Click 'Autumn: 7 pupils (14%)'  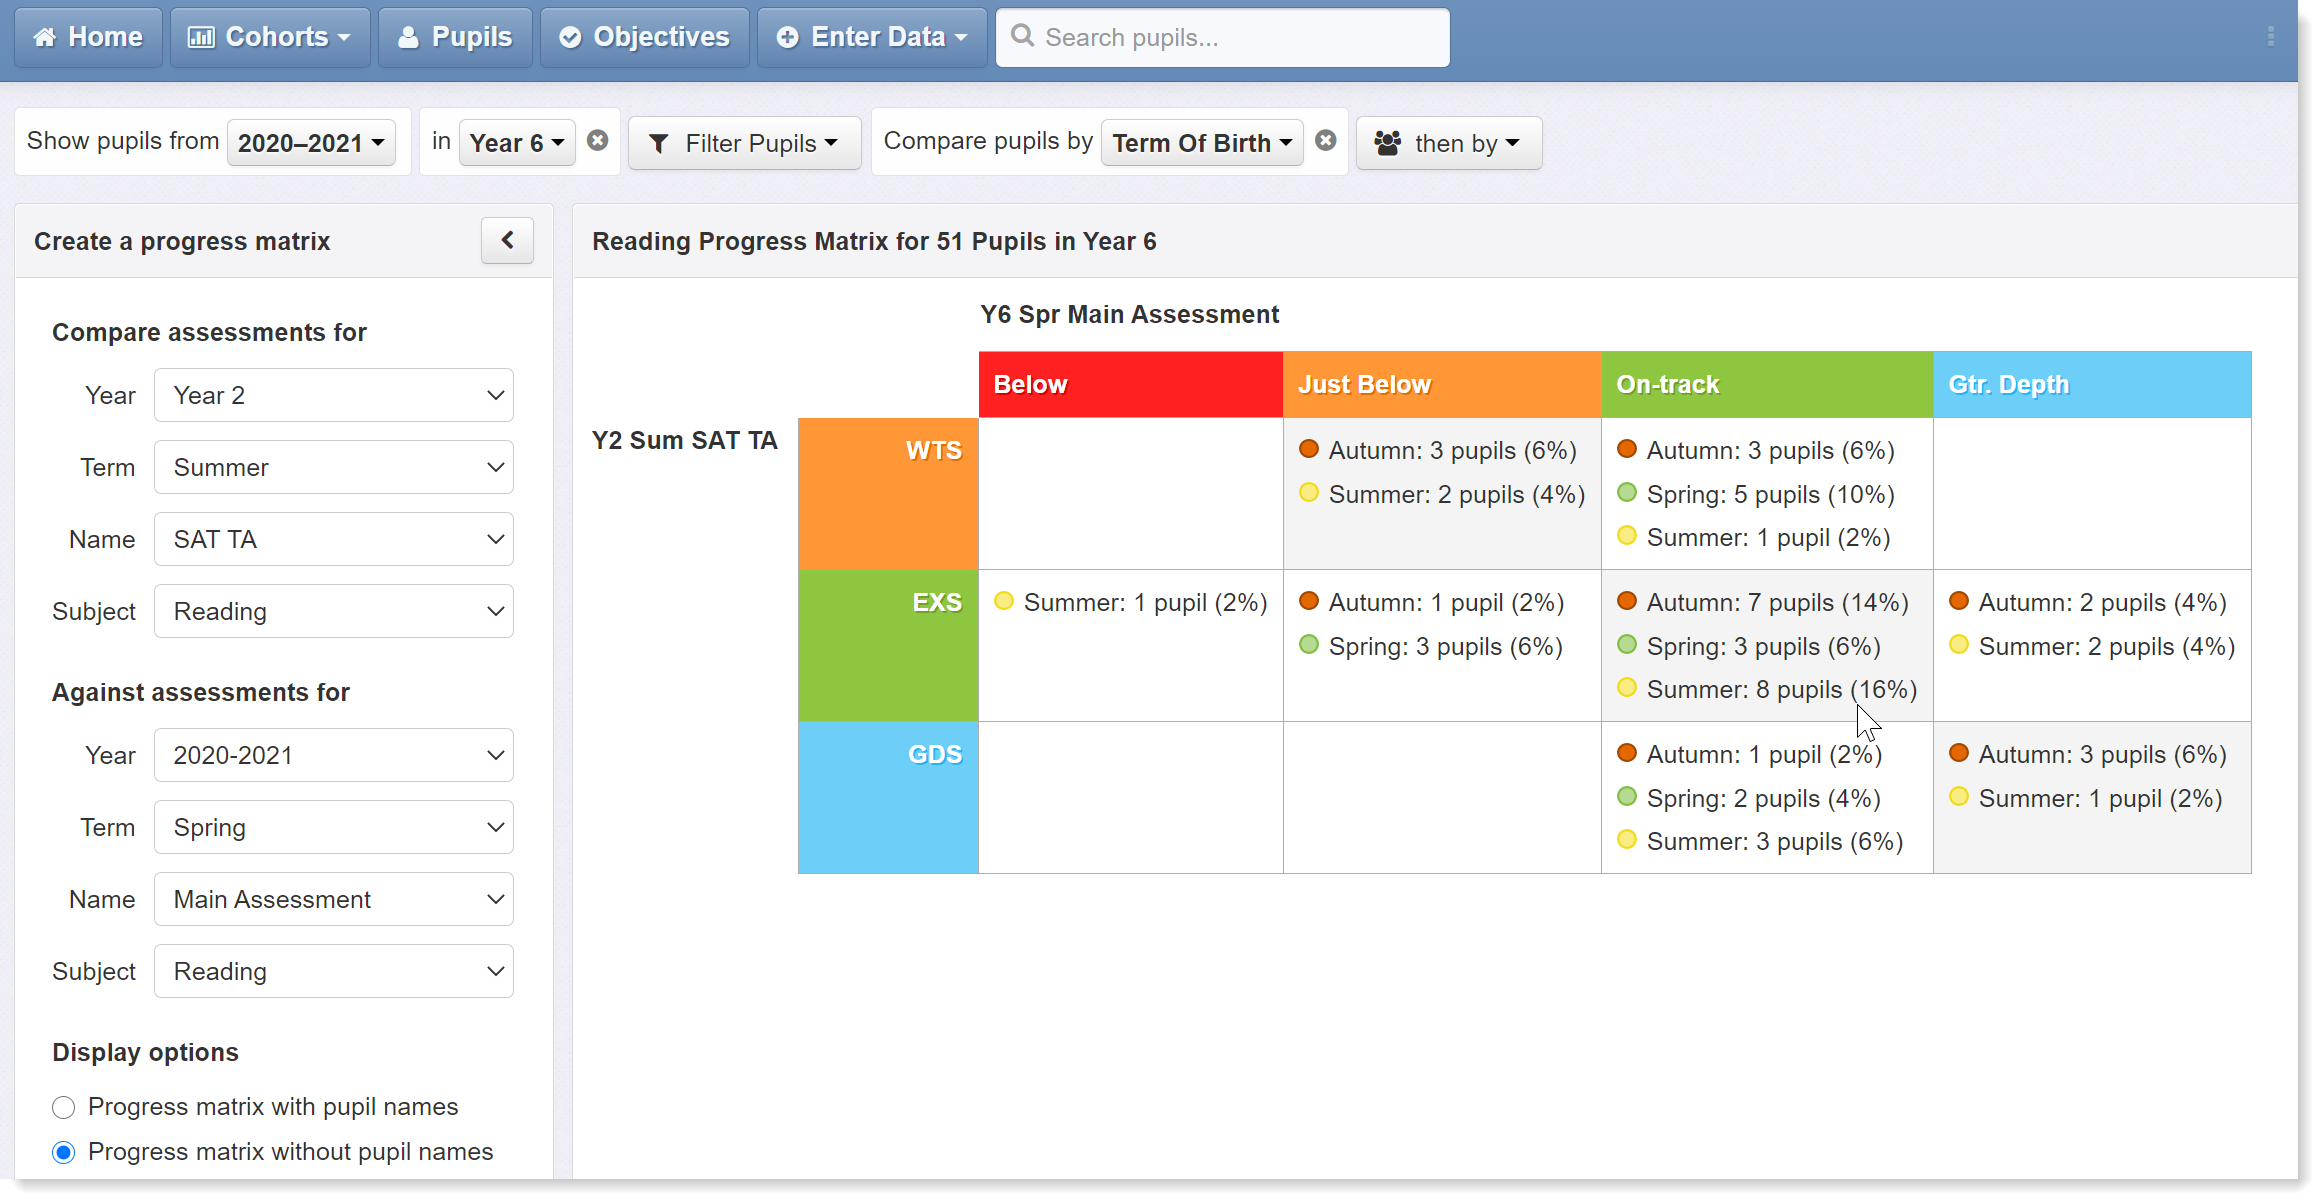[1777, 603]
